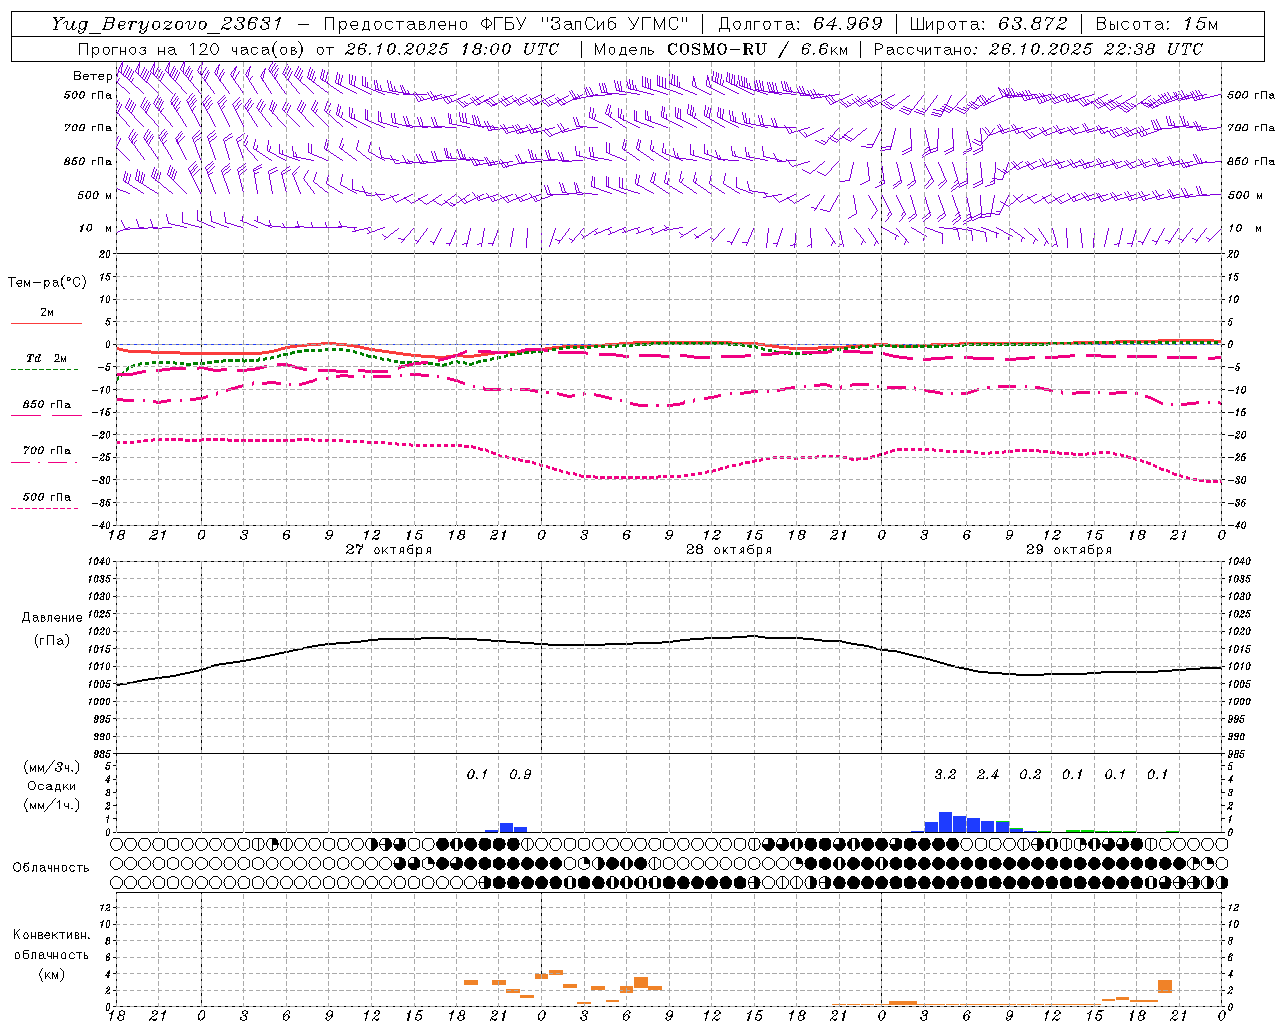The height and width of the screenshot is (1024, 1280).
Task: Select the Осадки precipitation label
Action: [x=51, y=786]
